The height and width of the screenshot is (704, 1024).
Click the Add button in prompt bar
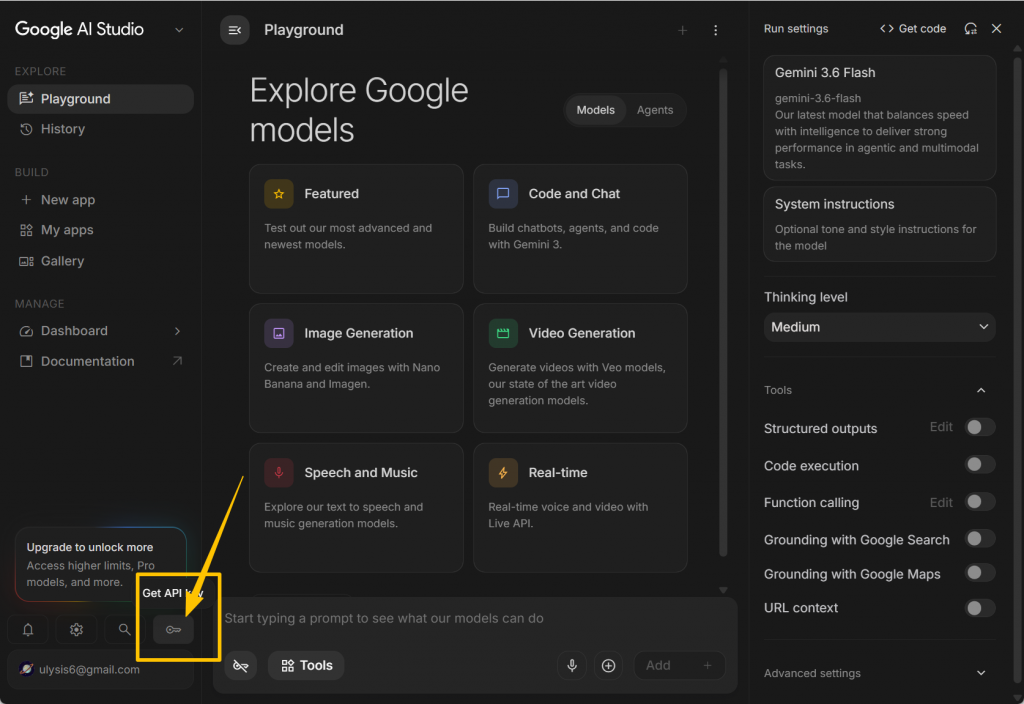679,665
